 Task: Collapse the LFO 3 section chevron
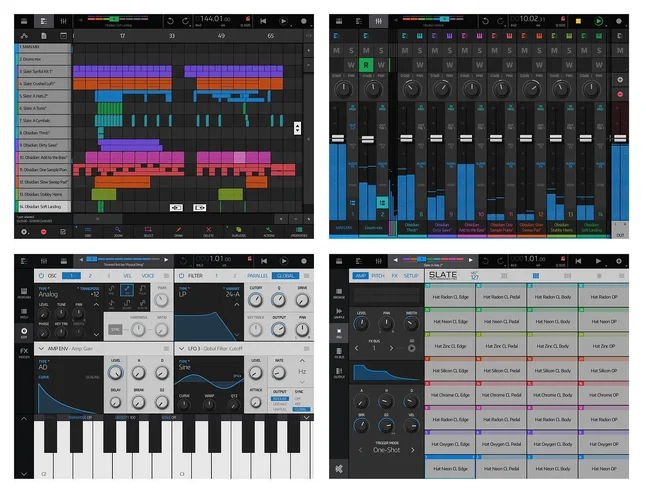182,348
